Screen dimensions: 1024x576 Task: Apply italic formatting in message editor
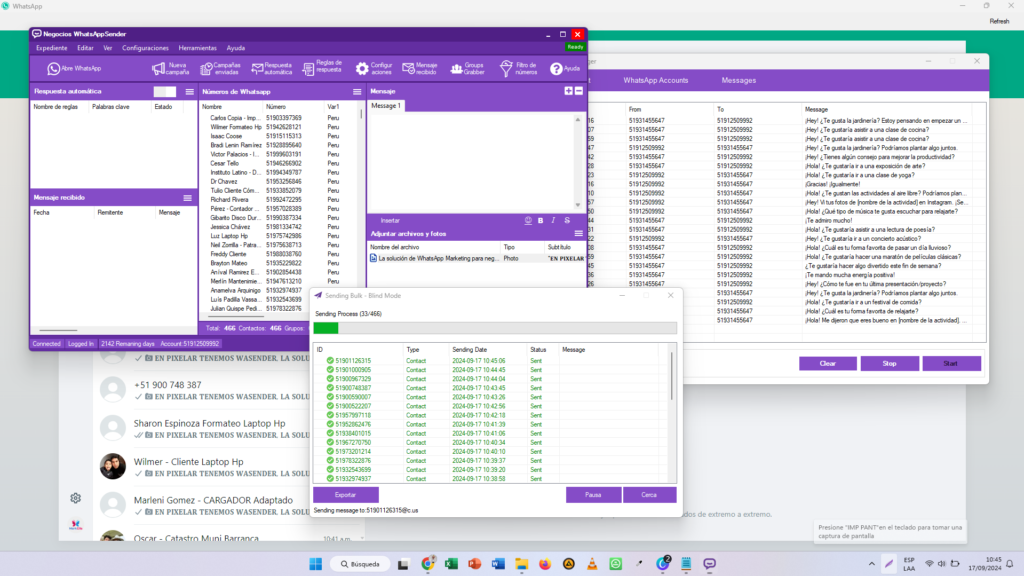554,221
